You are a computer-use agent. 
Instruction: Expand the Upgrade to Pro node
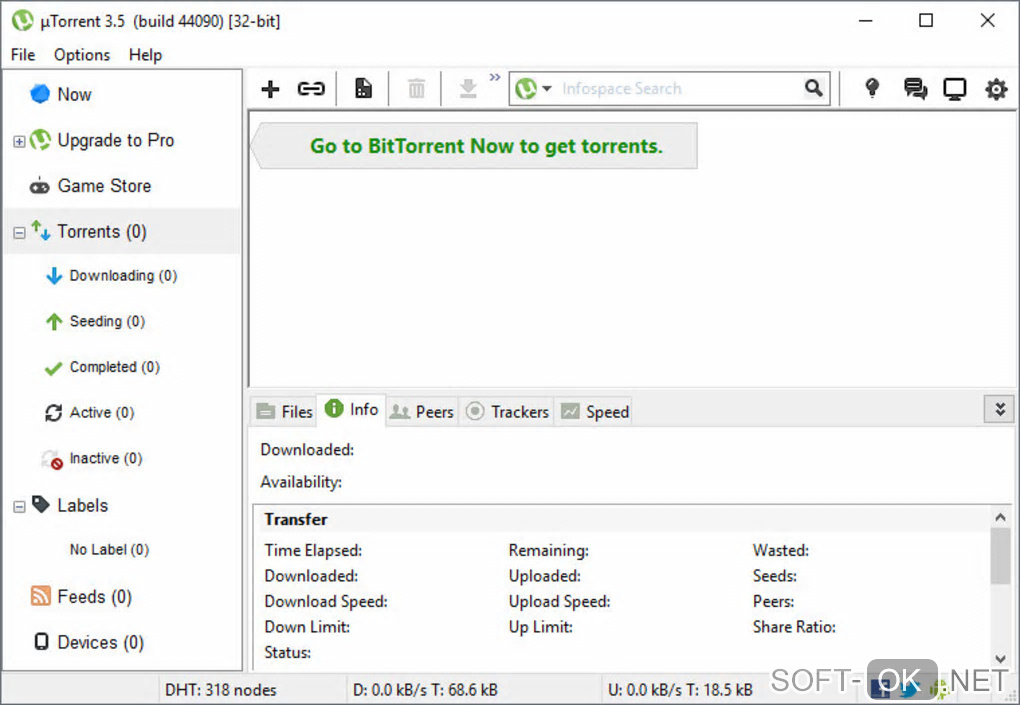pyautogui.click(x=20, y=141)
